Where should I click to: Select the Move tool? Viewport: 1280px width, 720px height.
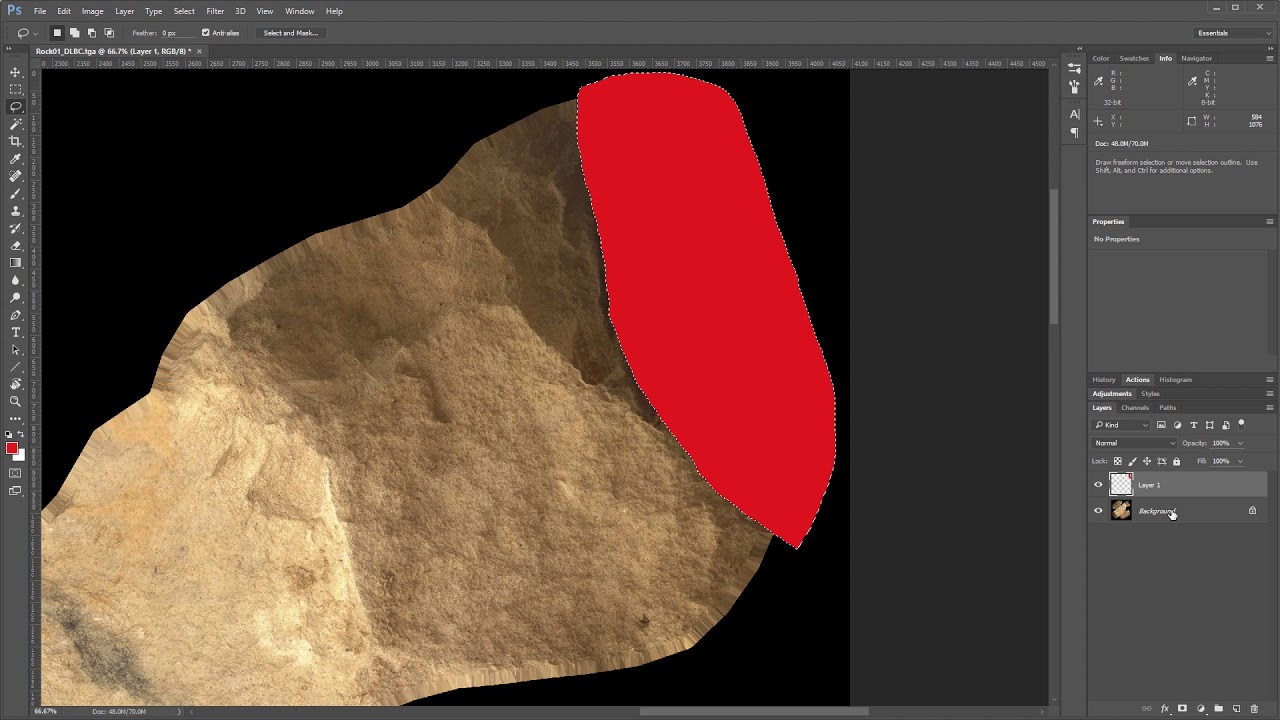[x=15, y=72]
